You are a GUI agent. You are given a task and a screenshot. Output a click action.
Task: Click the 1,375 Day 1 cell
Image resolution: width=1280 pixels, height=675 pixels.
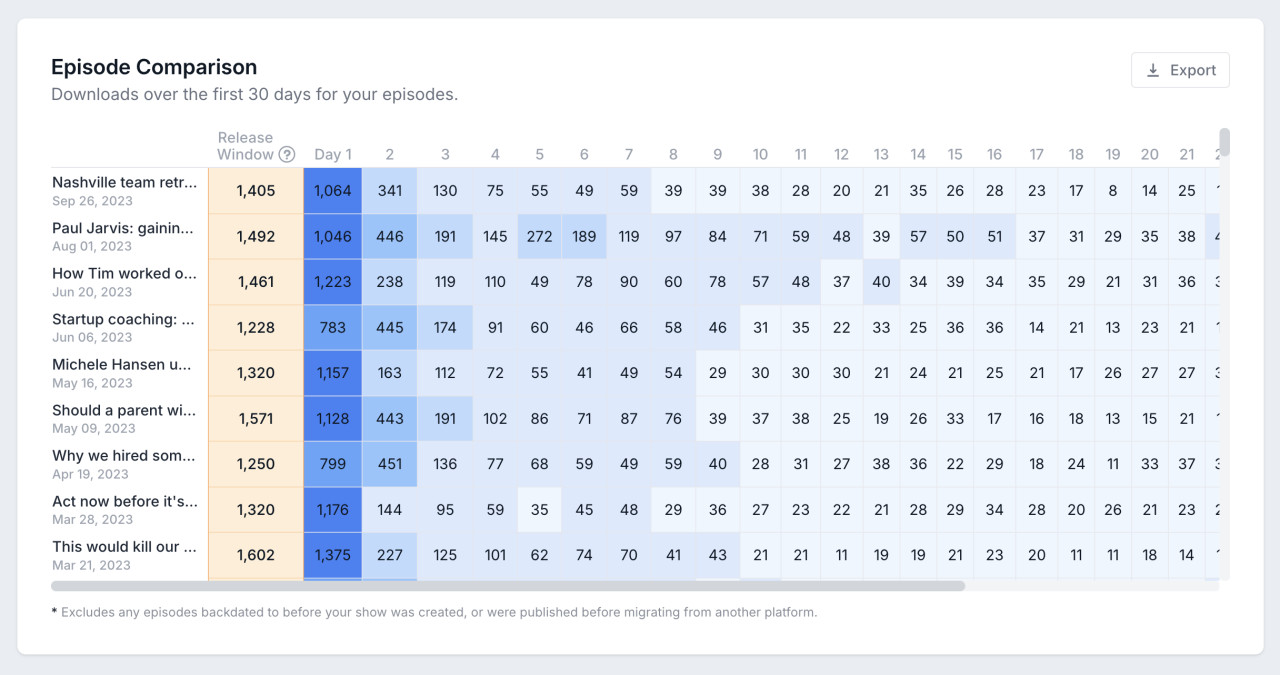point(333,555)
